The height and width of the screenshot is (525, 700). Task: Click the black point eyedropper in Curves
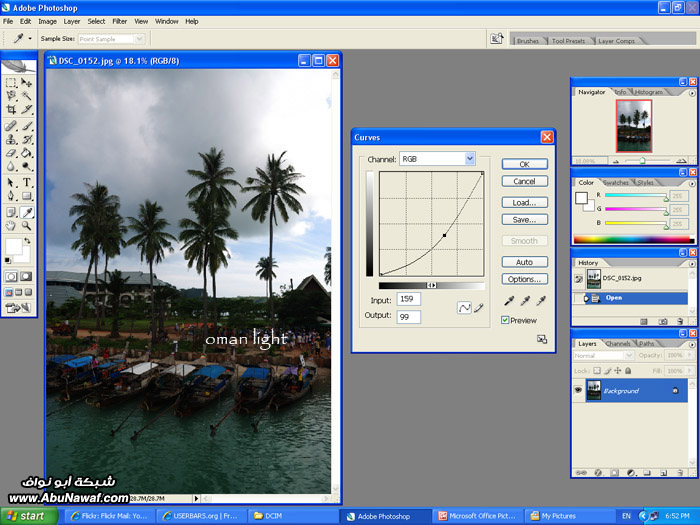pos(507,300)
